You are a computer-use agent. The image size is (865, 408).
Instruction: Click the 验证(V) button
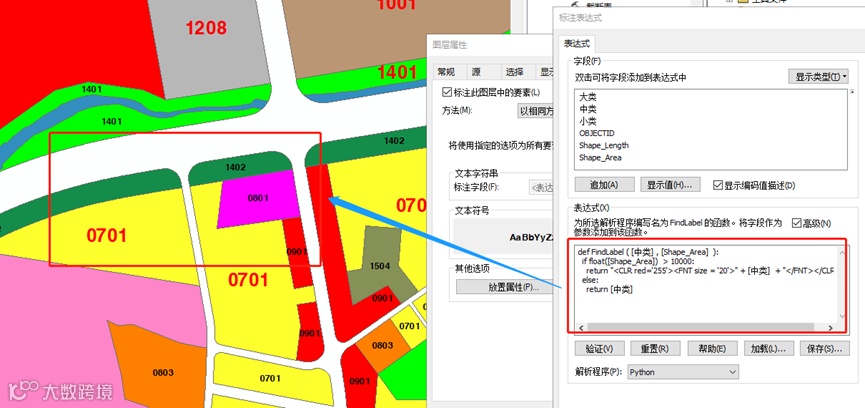600,348
